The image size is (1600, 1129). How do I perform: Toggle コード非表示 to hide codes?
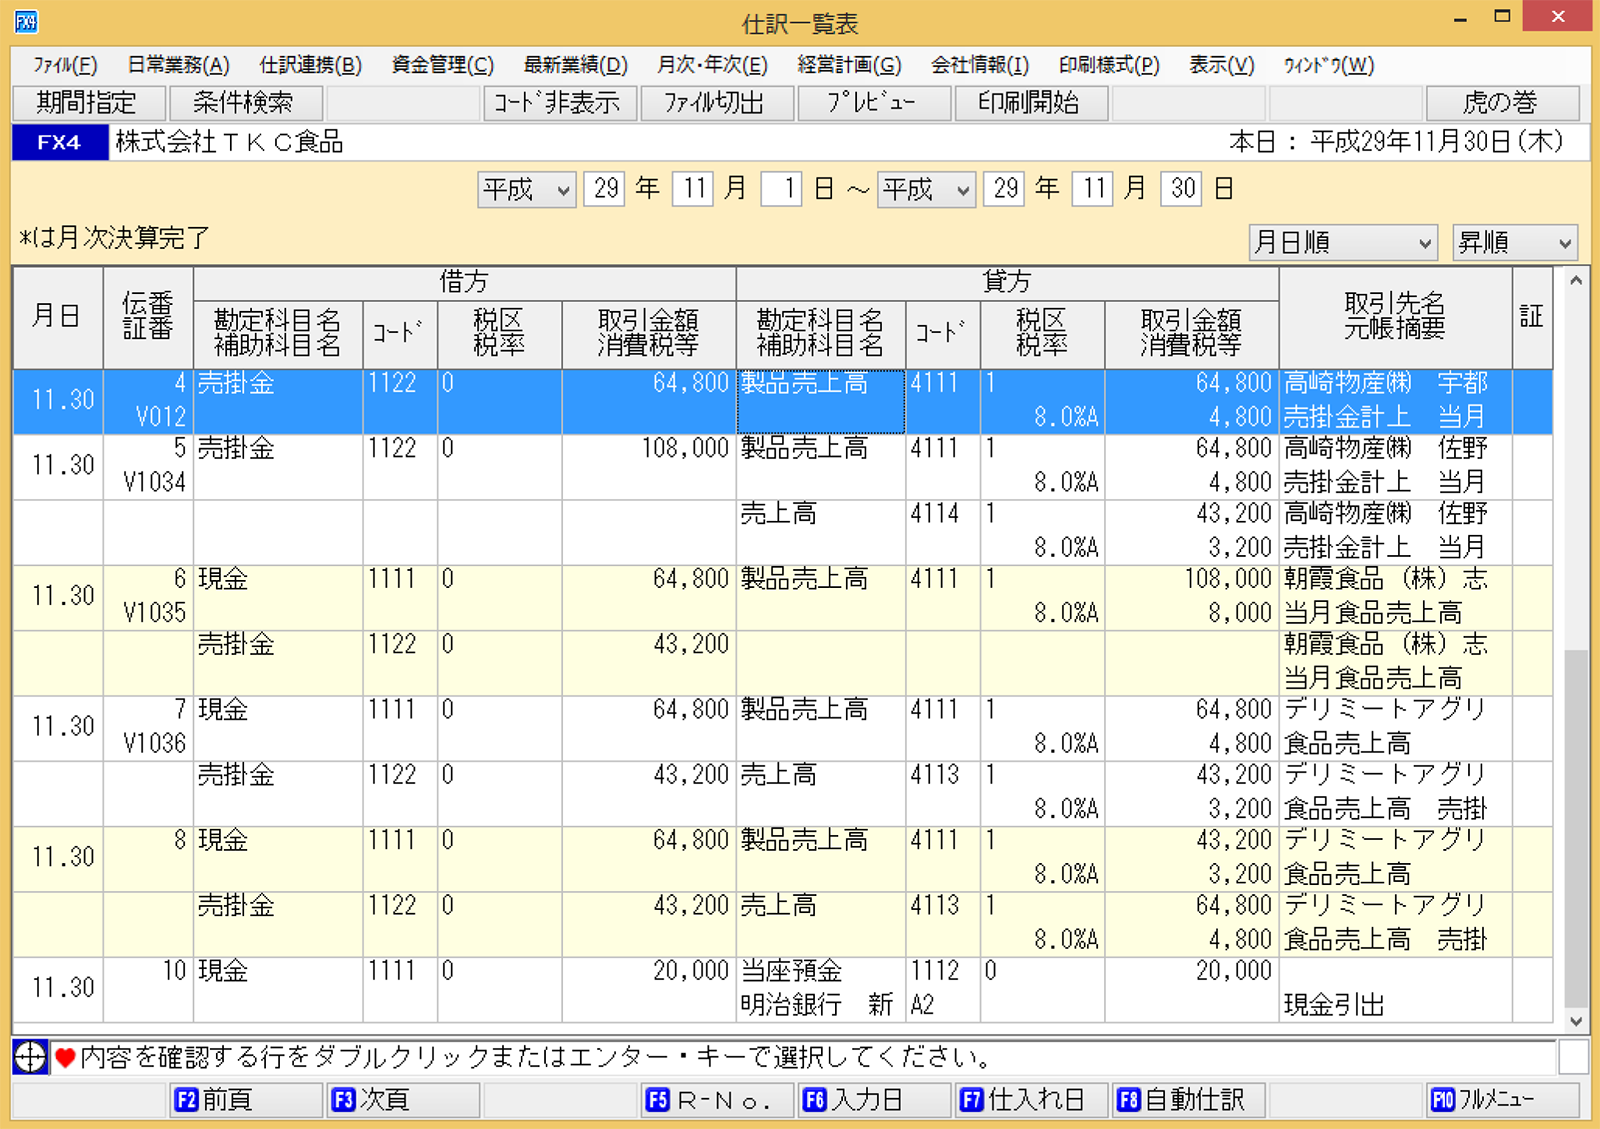[560, 103]
